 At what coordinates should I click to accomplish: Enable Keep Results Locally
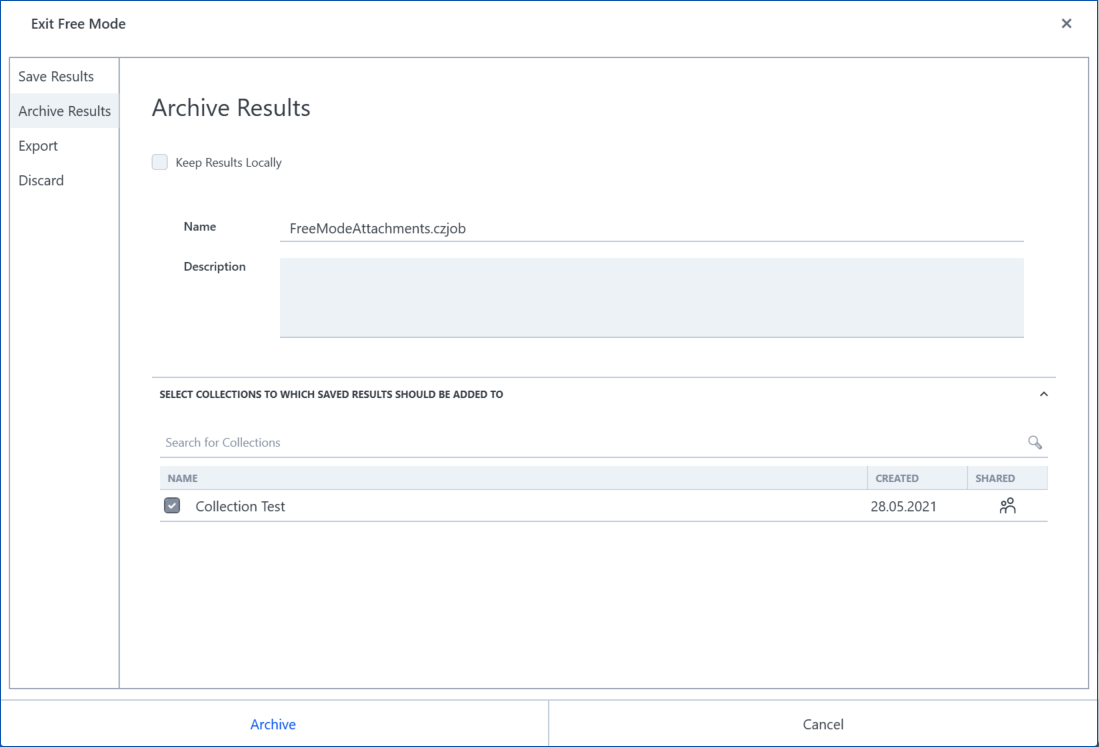tap(159, 161)
